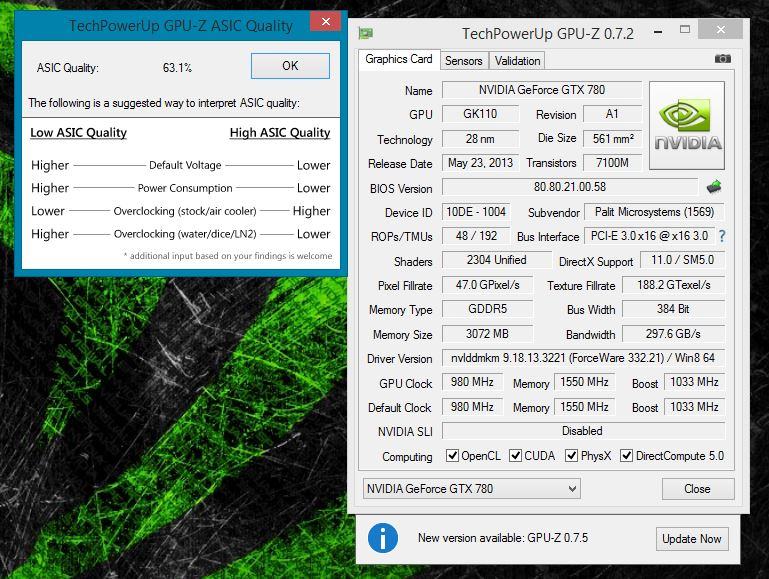Click the Bus Width field 384 Bit
Image resolution: width=769 pixels, height=579 pixels.
[x=673, y=309]
